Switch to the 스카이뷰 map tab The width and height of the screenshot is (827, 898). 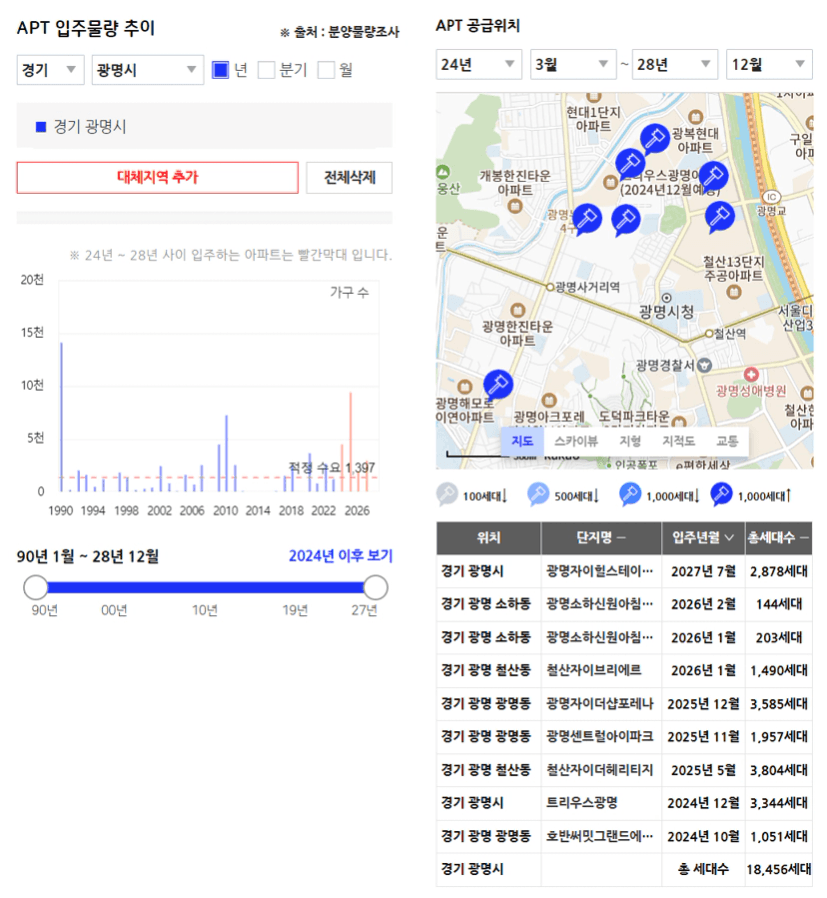(x=576, y=441)
